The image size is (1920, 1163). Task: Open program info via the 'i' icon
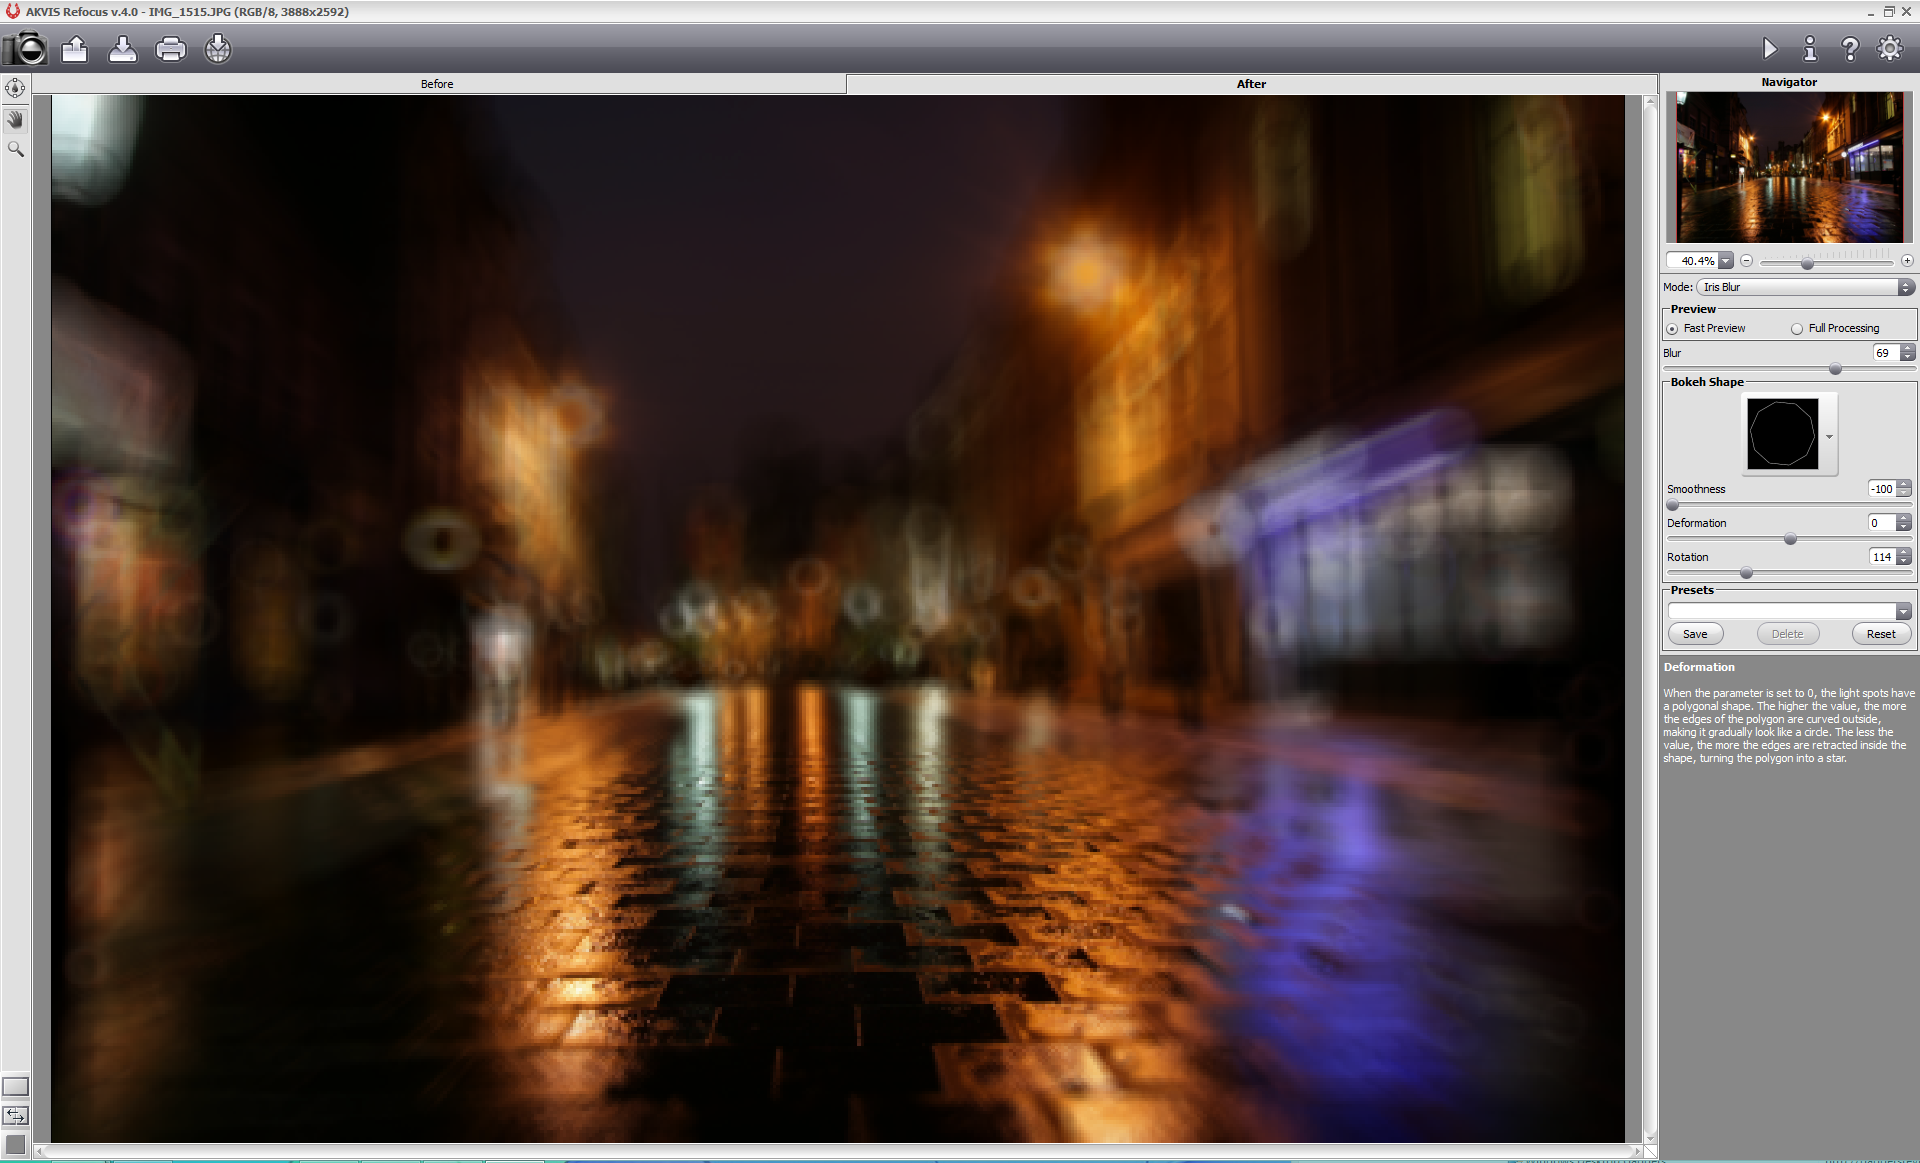[1810, 48]
